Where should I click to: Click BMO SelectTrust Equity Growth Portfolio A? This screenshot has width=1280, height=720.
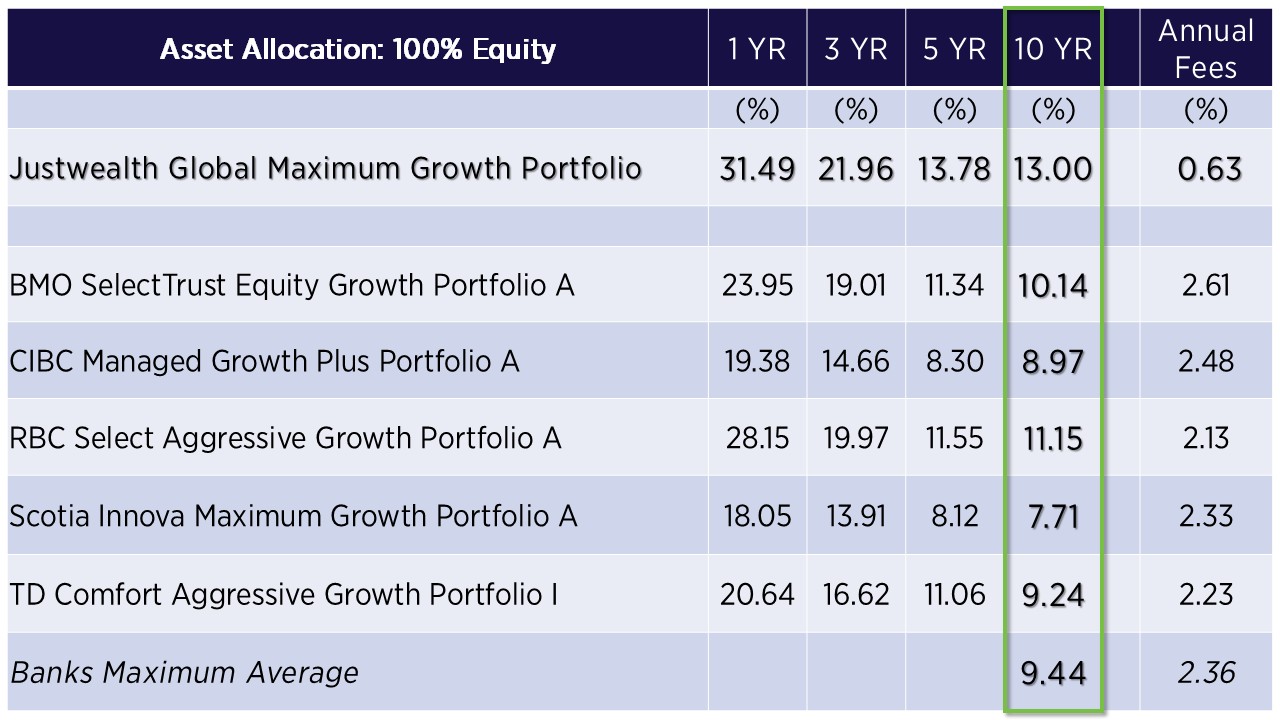(x=292, y=285)
